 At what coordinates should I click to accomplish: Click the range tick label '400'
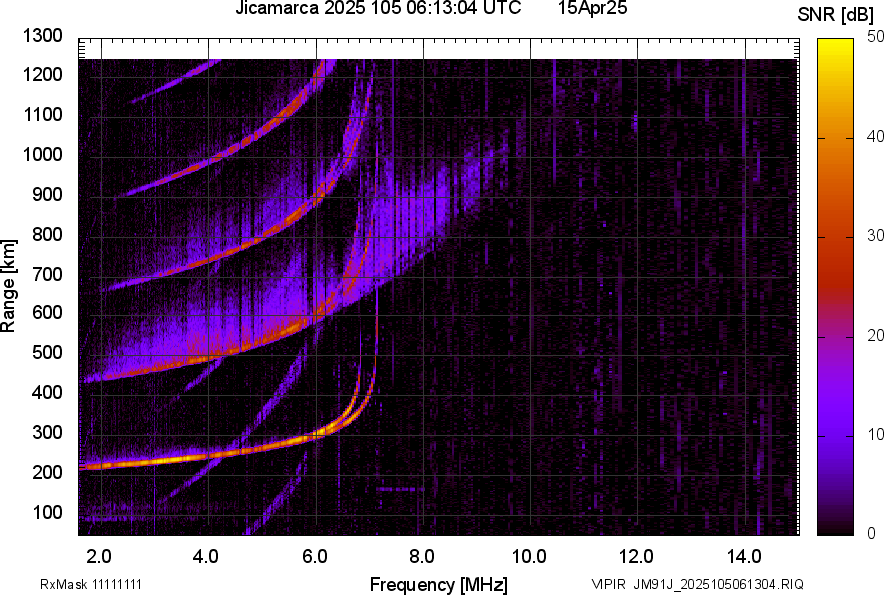[47, 392]
